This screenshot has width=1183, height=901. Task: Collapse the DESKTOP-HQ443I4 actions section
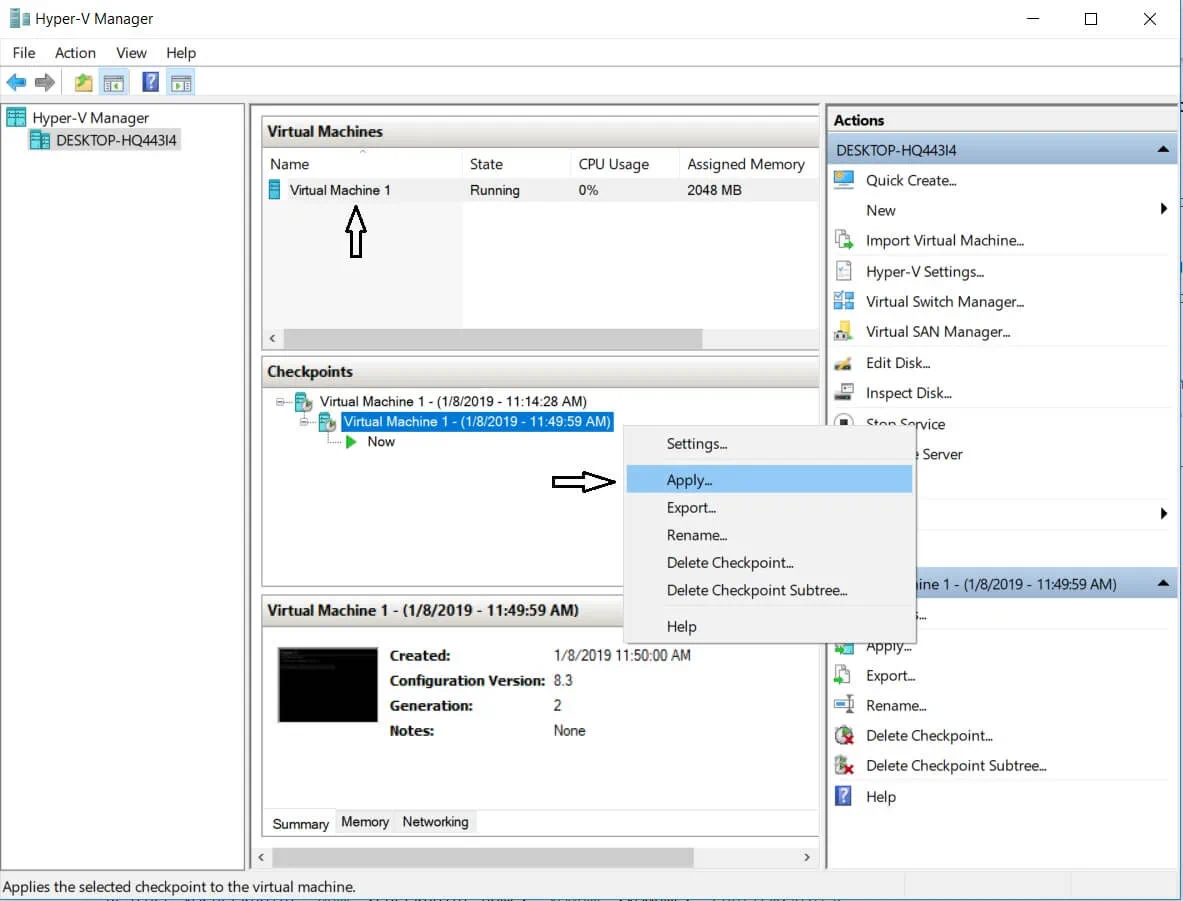tap(1162, 150)
